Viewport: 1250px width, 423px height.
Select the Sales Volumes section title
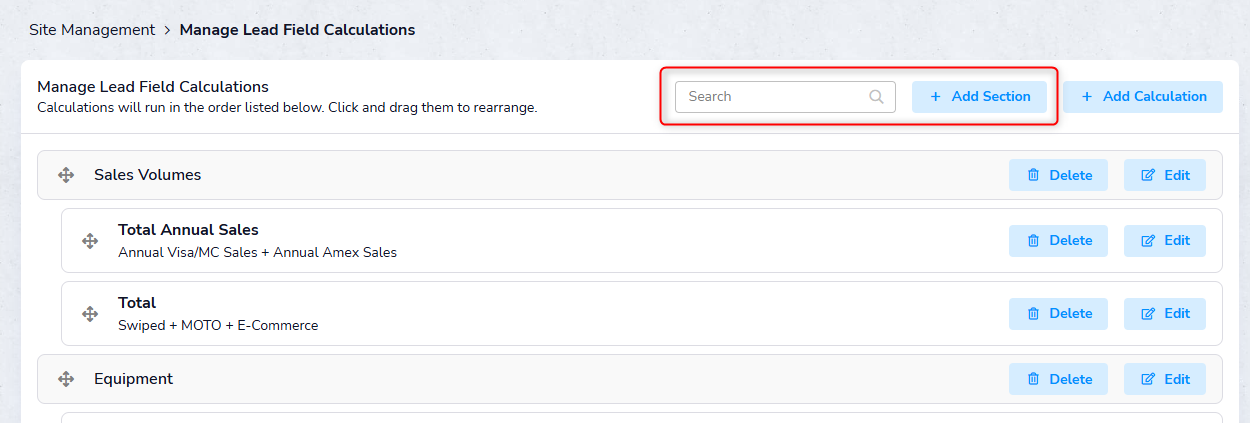[147, 175]
